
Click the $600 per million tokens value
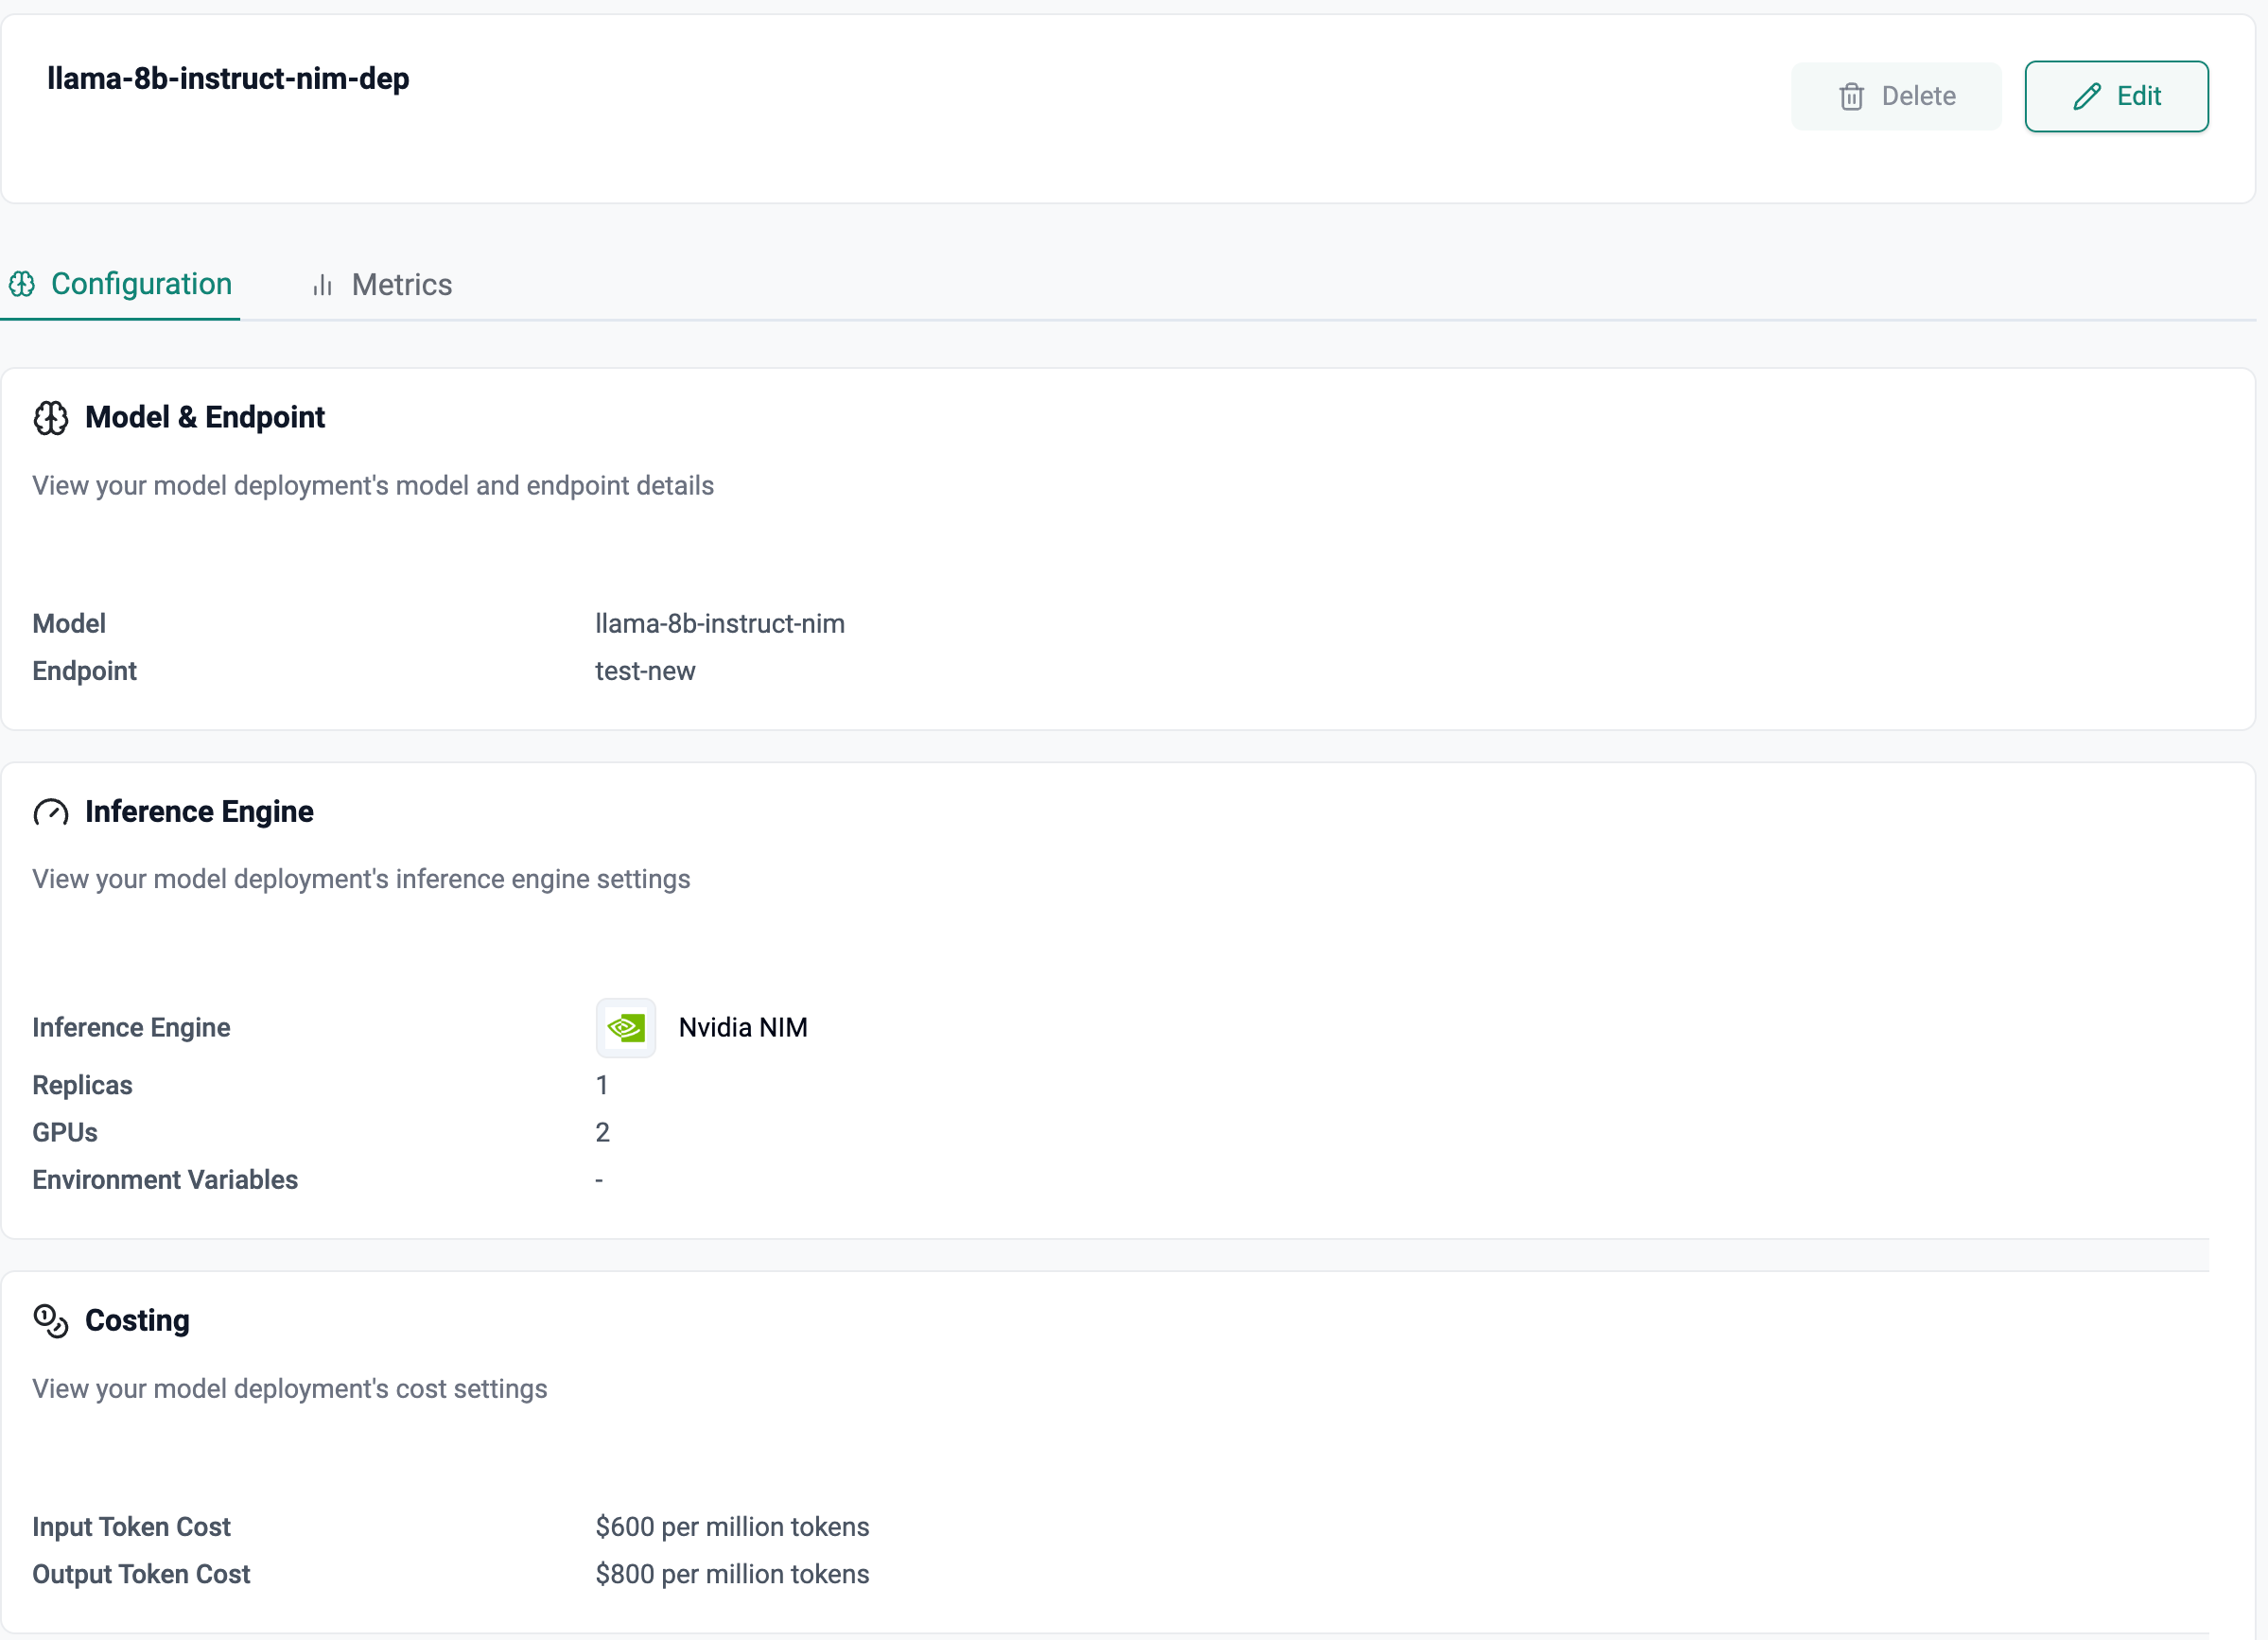pos(732,1527)
